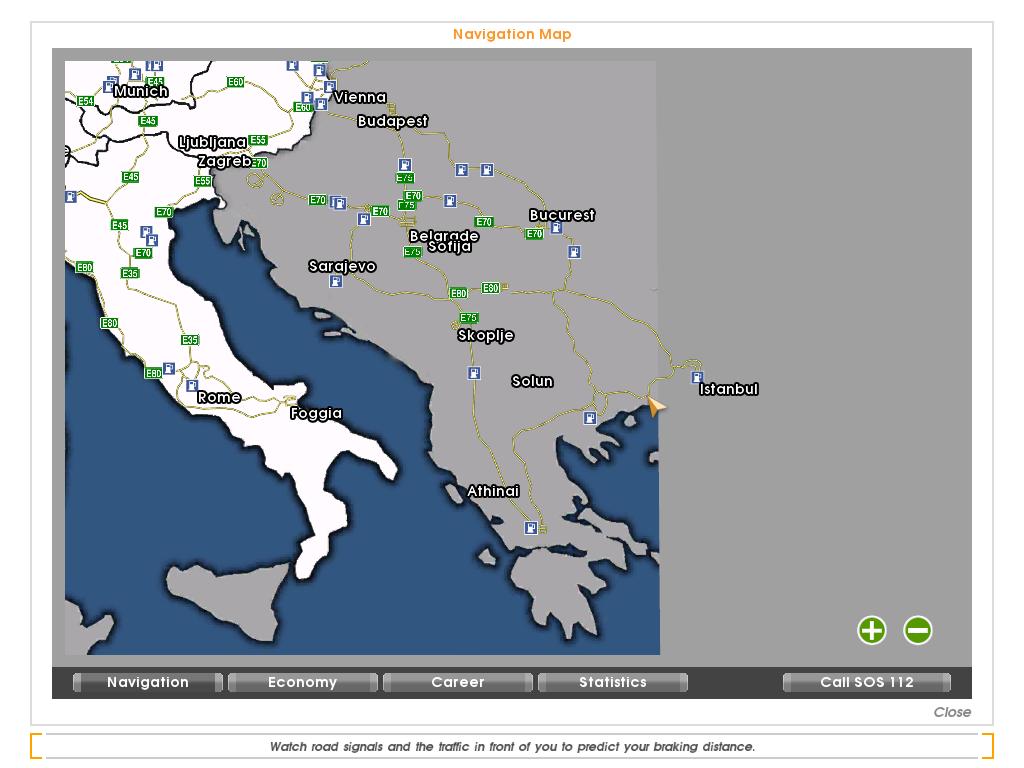Open the Statistics tab

[x=613, y=682]
